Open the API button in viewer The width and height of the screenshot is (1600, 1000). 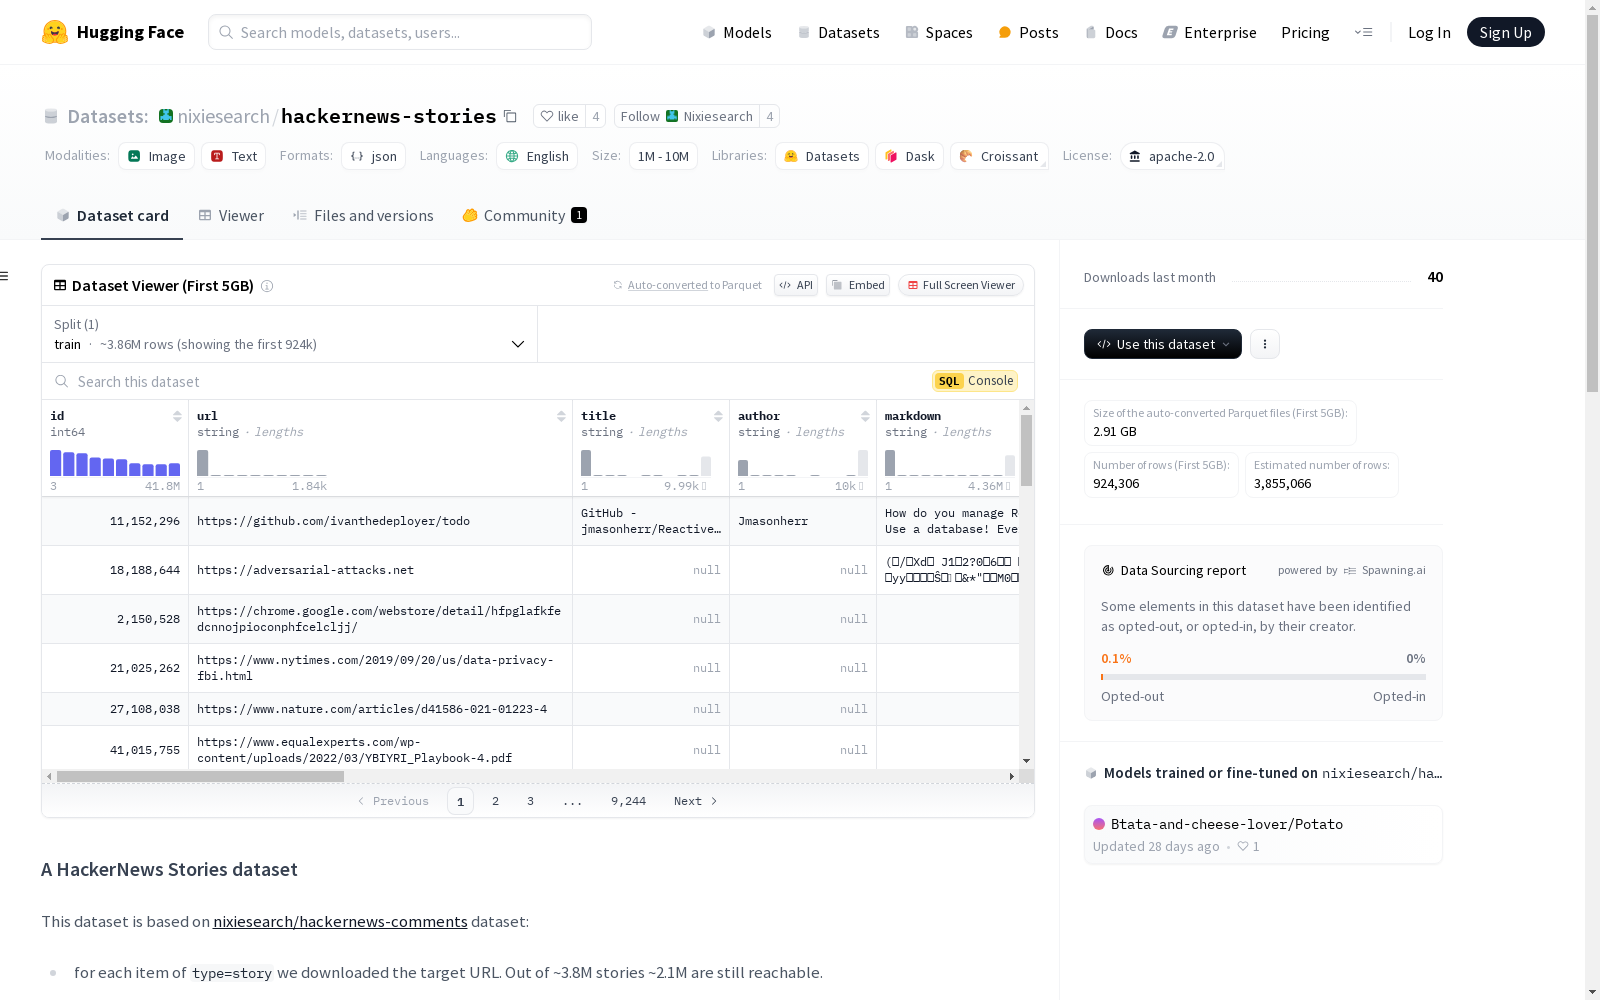(x=796, y=285)
